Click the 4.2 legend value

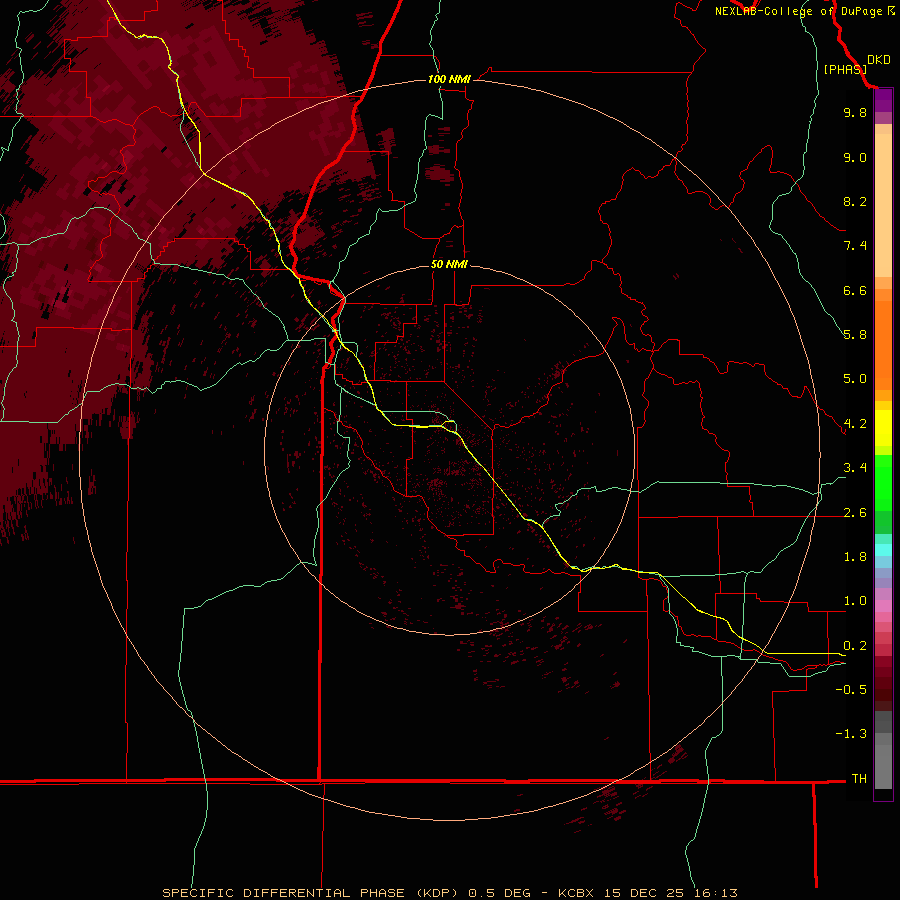pyautogui.click(x=855, y=424)
